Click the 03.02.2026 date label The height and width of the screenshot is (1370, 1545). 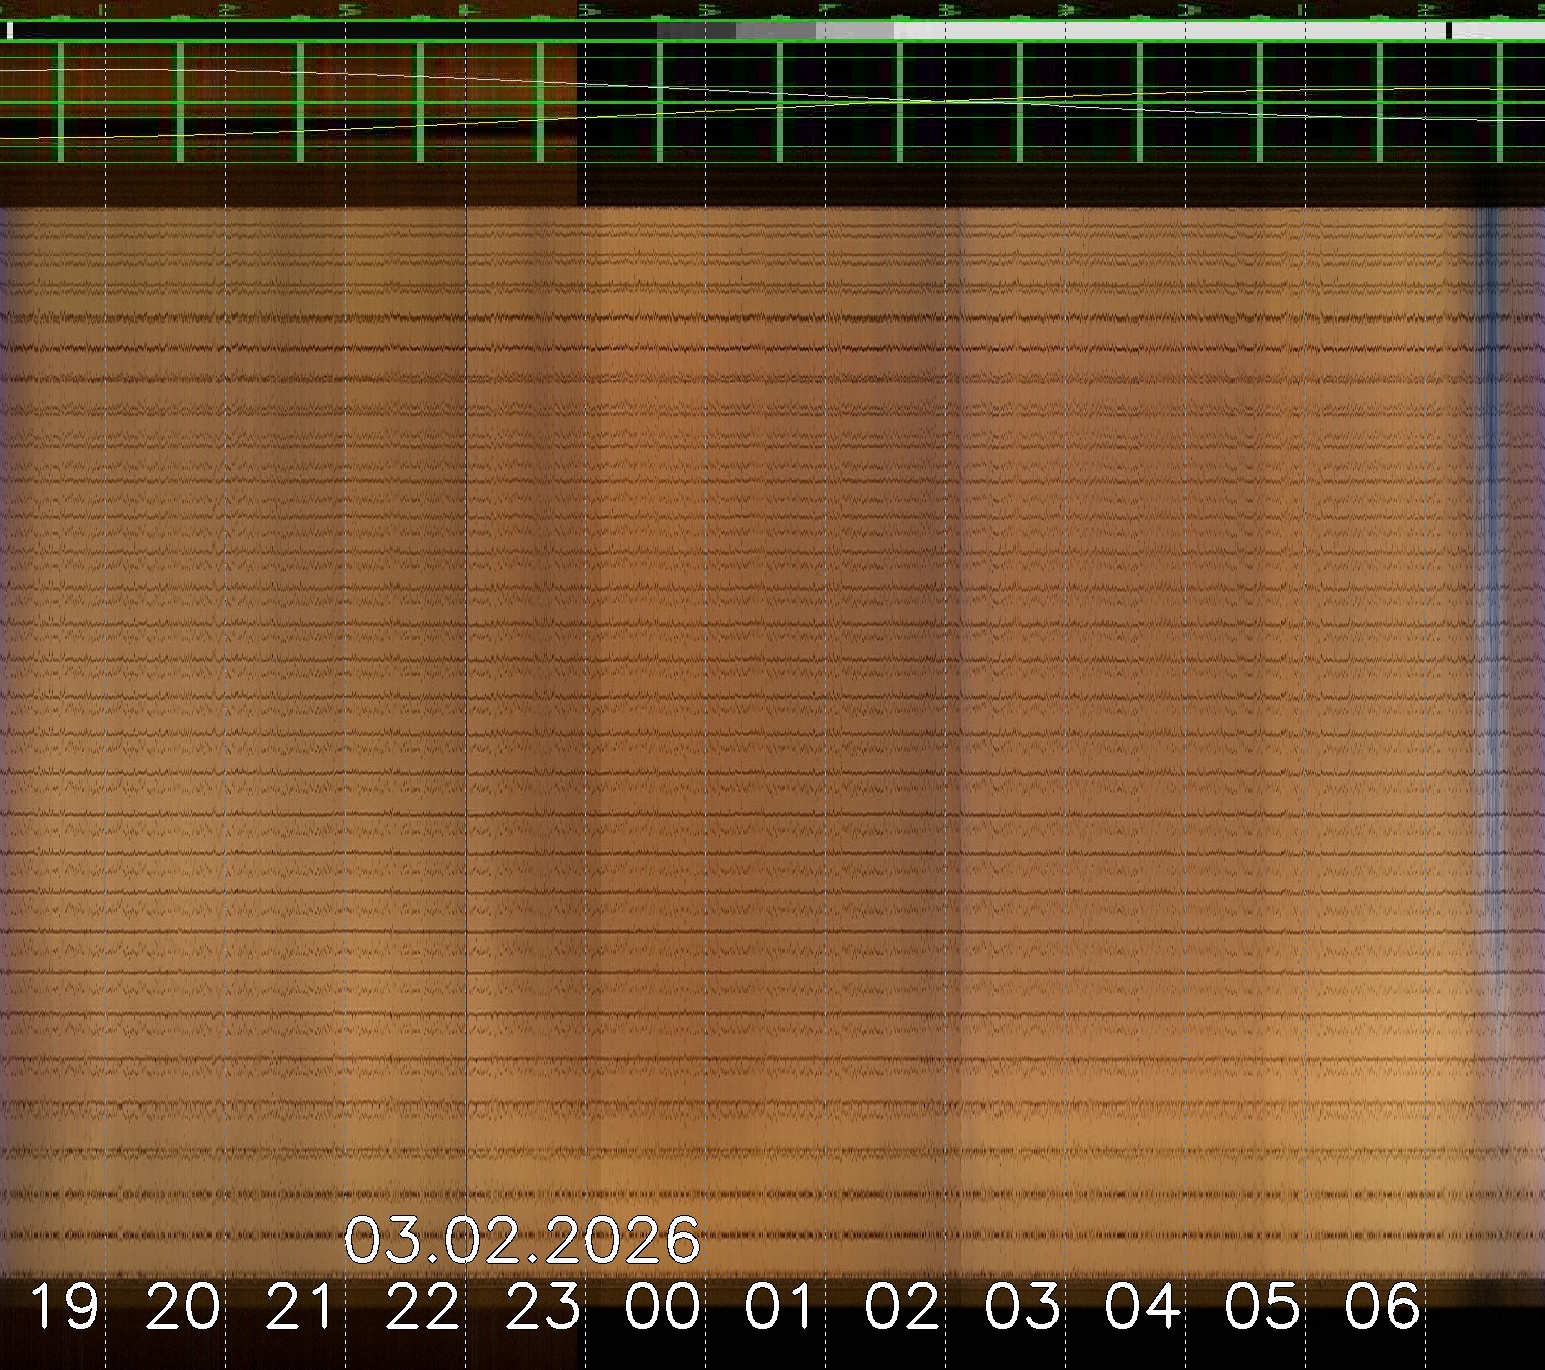pyautogui.click(x=521, y=1241)
